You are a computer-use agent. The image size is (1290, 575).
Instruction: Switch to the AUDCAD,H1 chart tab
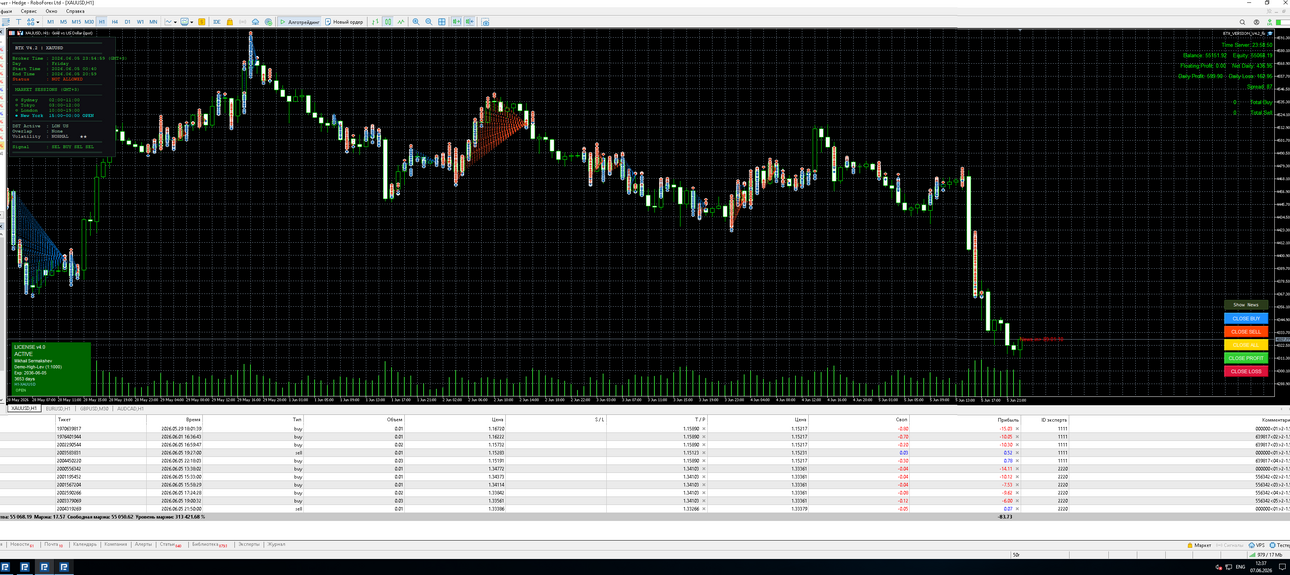click(129, 408)
